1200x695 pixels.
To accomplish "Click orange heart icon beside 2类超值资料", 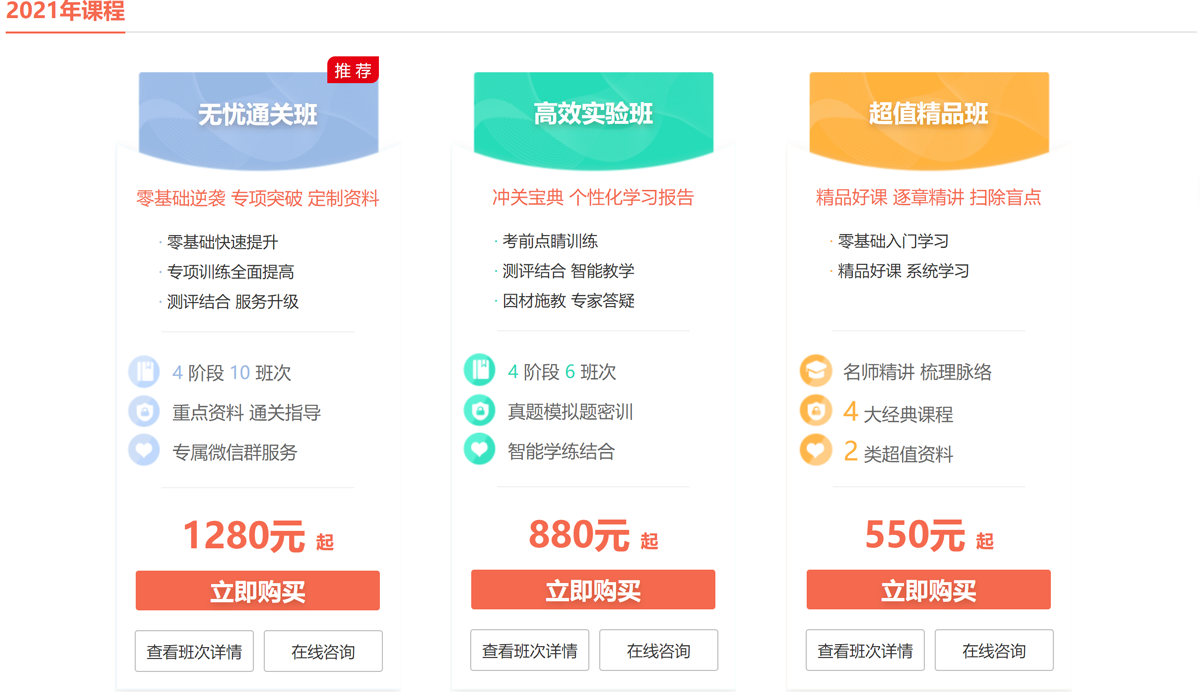I will click(x=815, y=451).
